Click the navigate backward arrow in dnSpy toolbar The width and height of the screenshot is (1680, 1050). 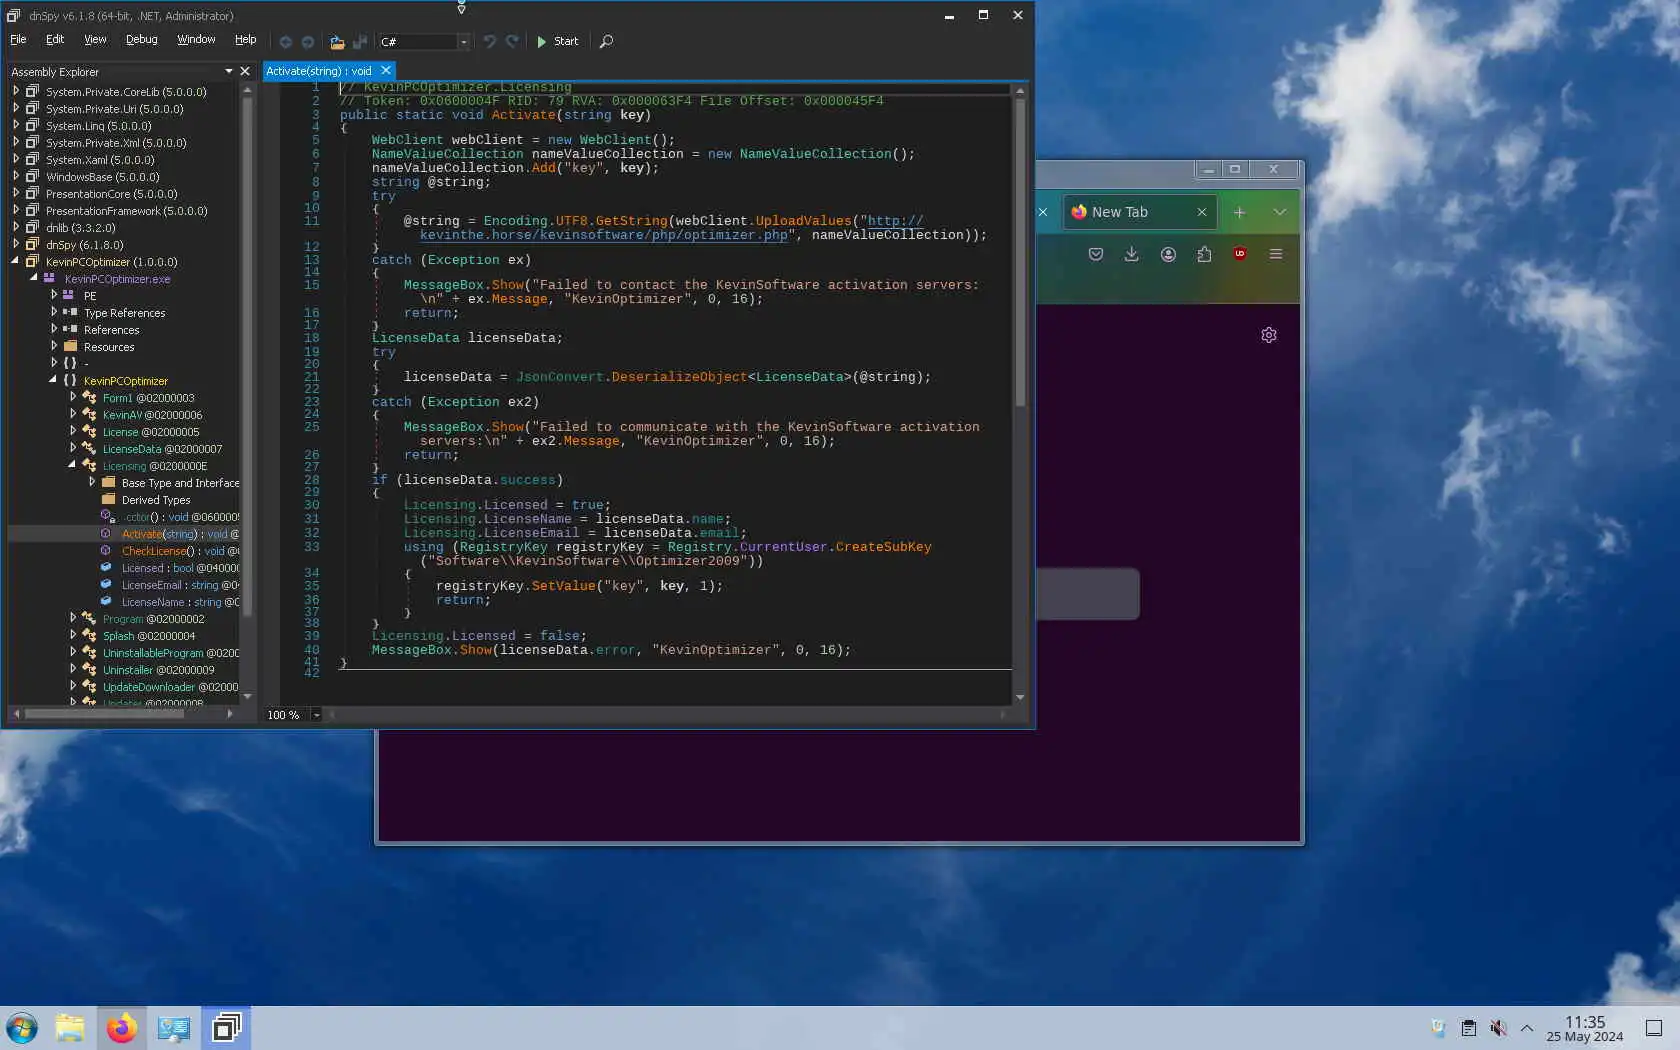pyautogui.click(x=285, y=42)
